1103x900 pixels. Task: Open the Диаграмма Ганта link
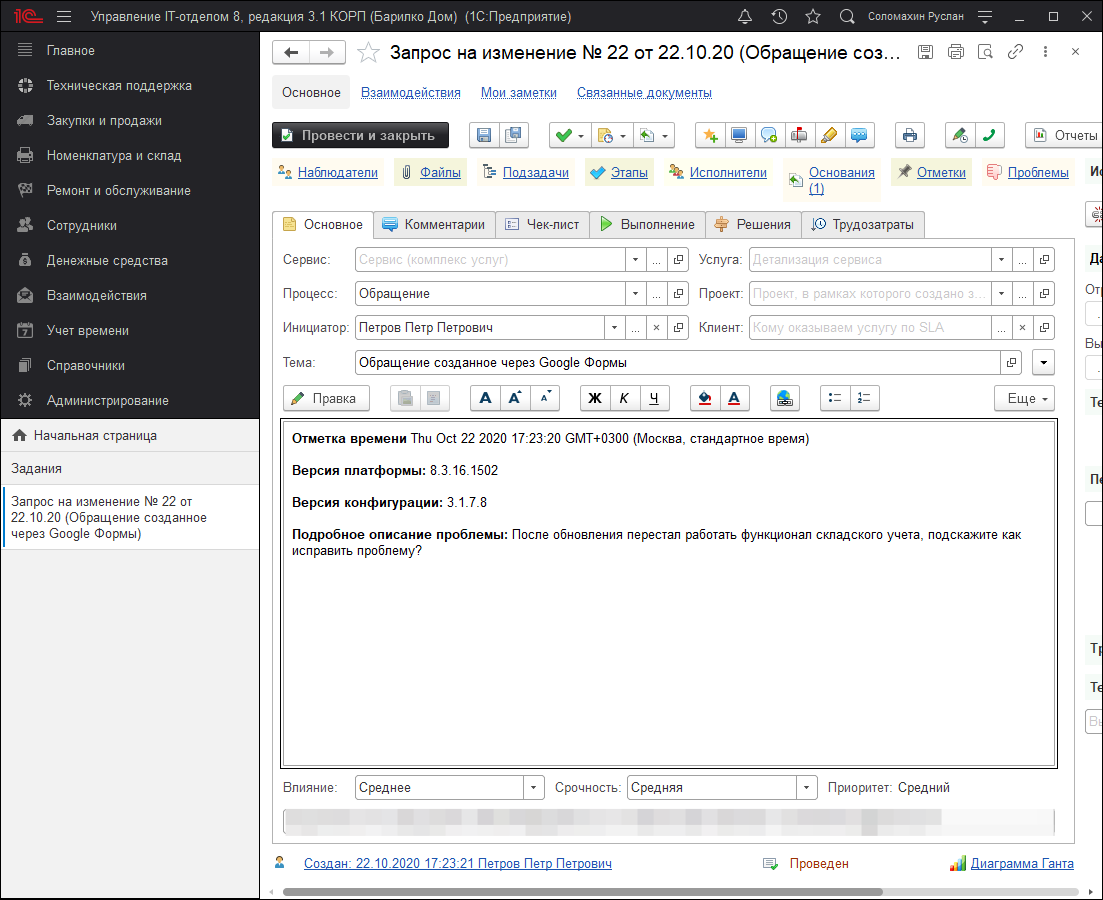(x=1021, y=863)
